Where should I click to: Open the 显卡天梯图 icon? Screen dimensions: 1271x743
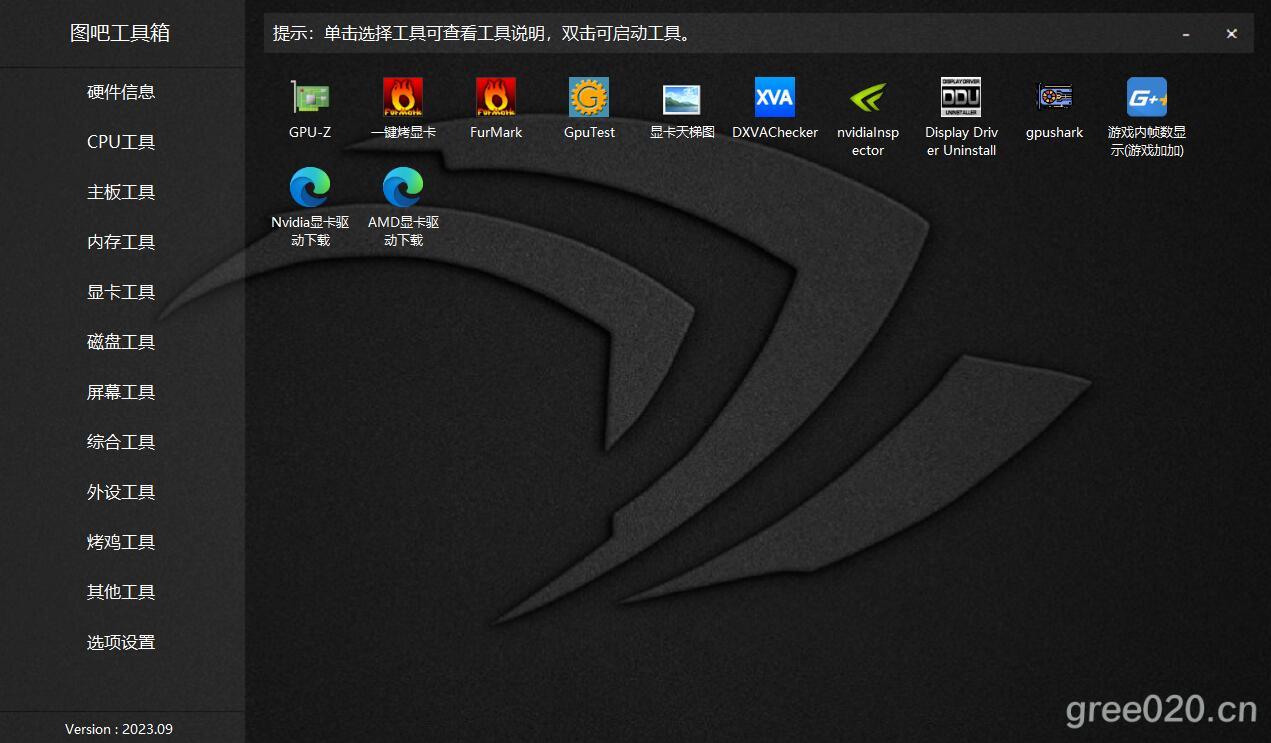pyautogui.click(x=682, y=98)
